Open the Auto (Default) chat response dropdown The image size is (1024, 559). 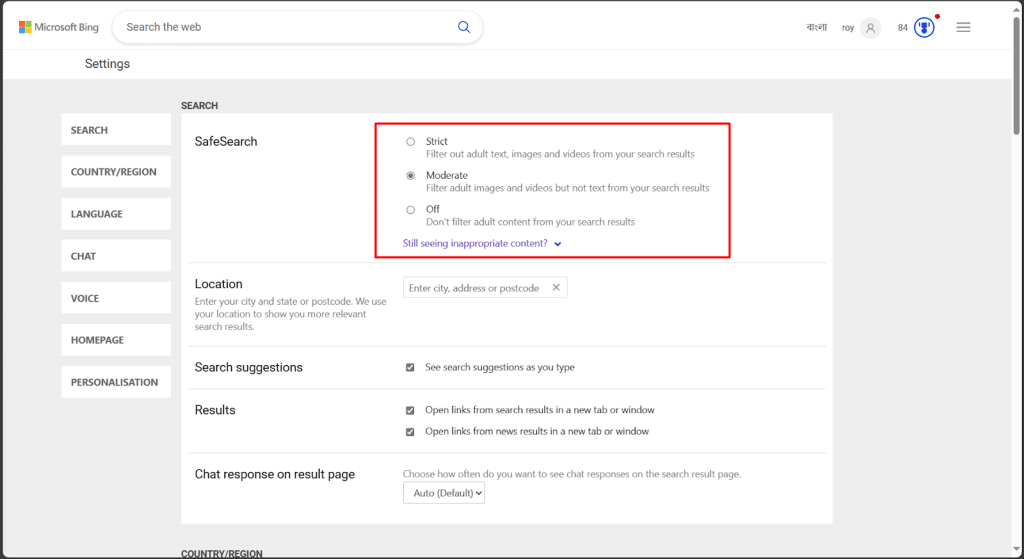pyautogui.click(x=444, y=493)
